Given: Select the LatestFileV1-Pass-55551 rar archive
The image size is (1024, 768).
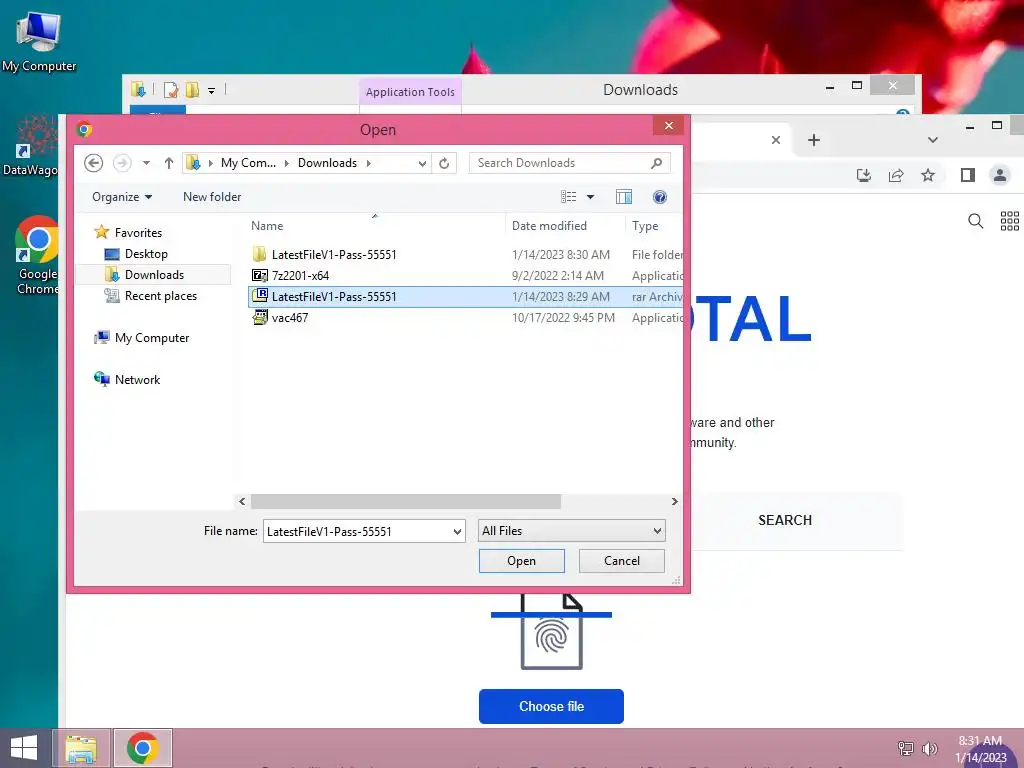Looking at the screenshot, I should pos(465,296).
